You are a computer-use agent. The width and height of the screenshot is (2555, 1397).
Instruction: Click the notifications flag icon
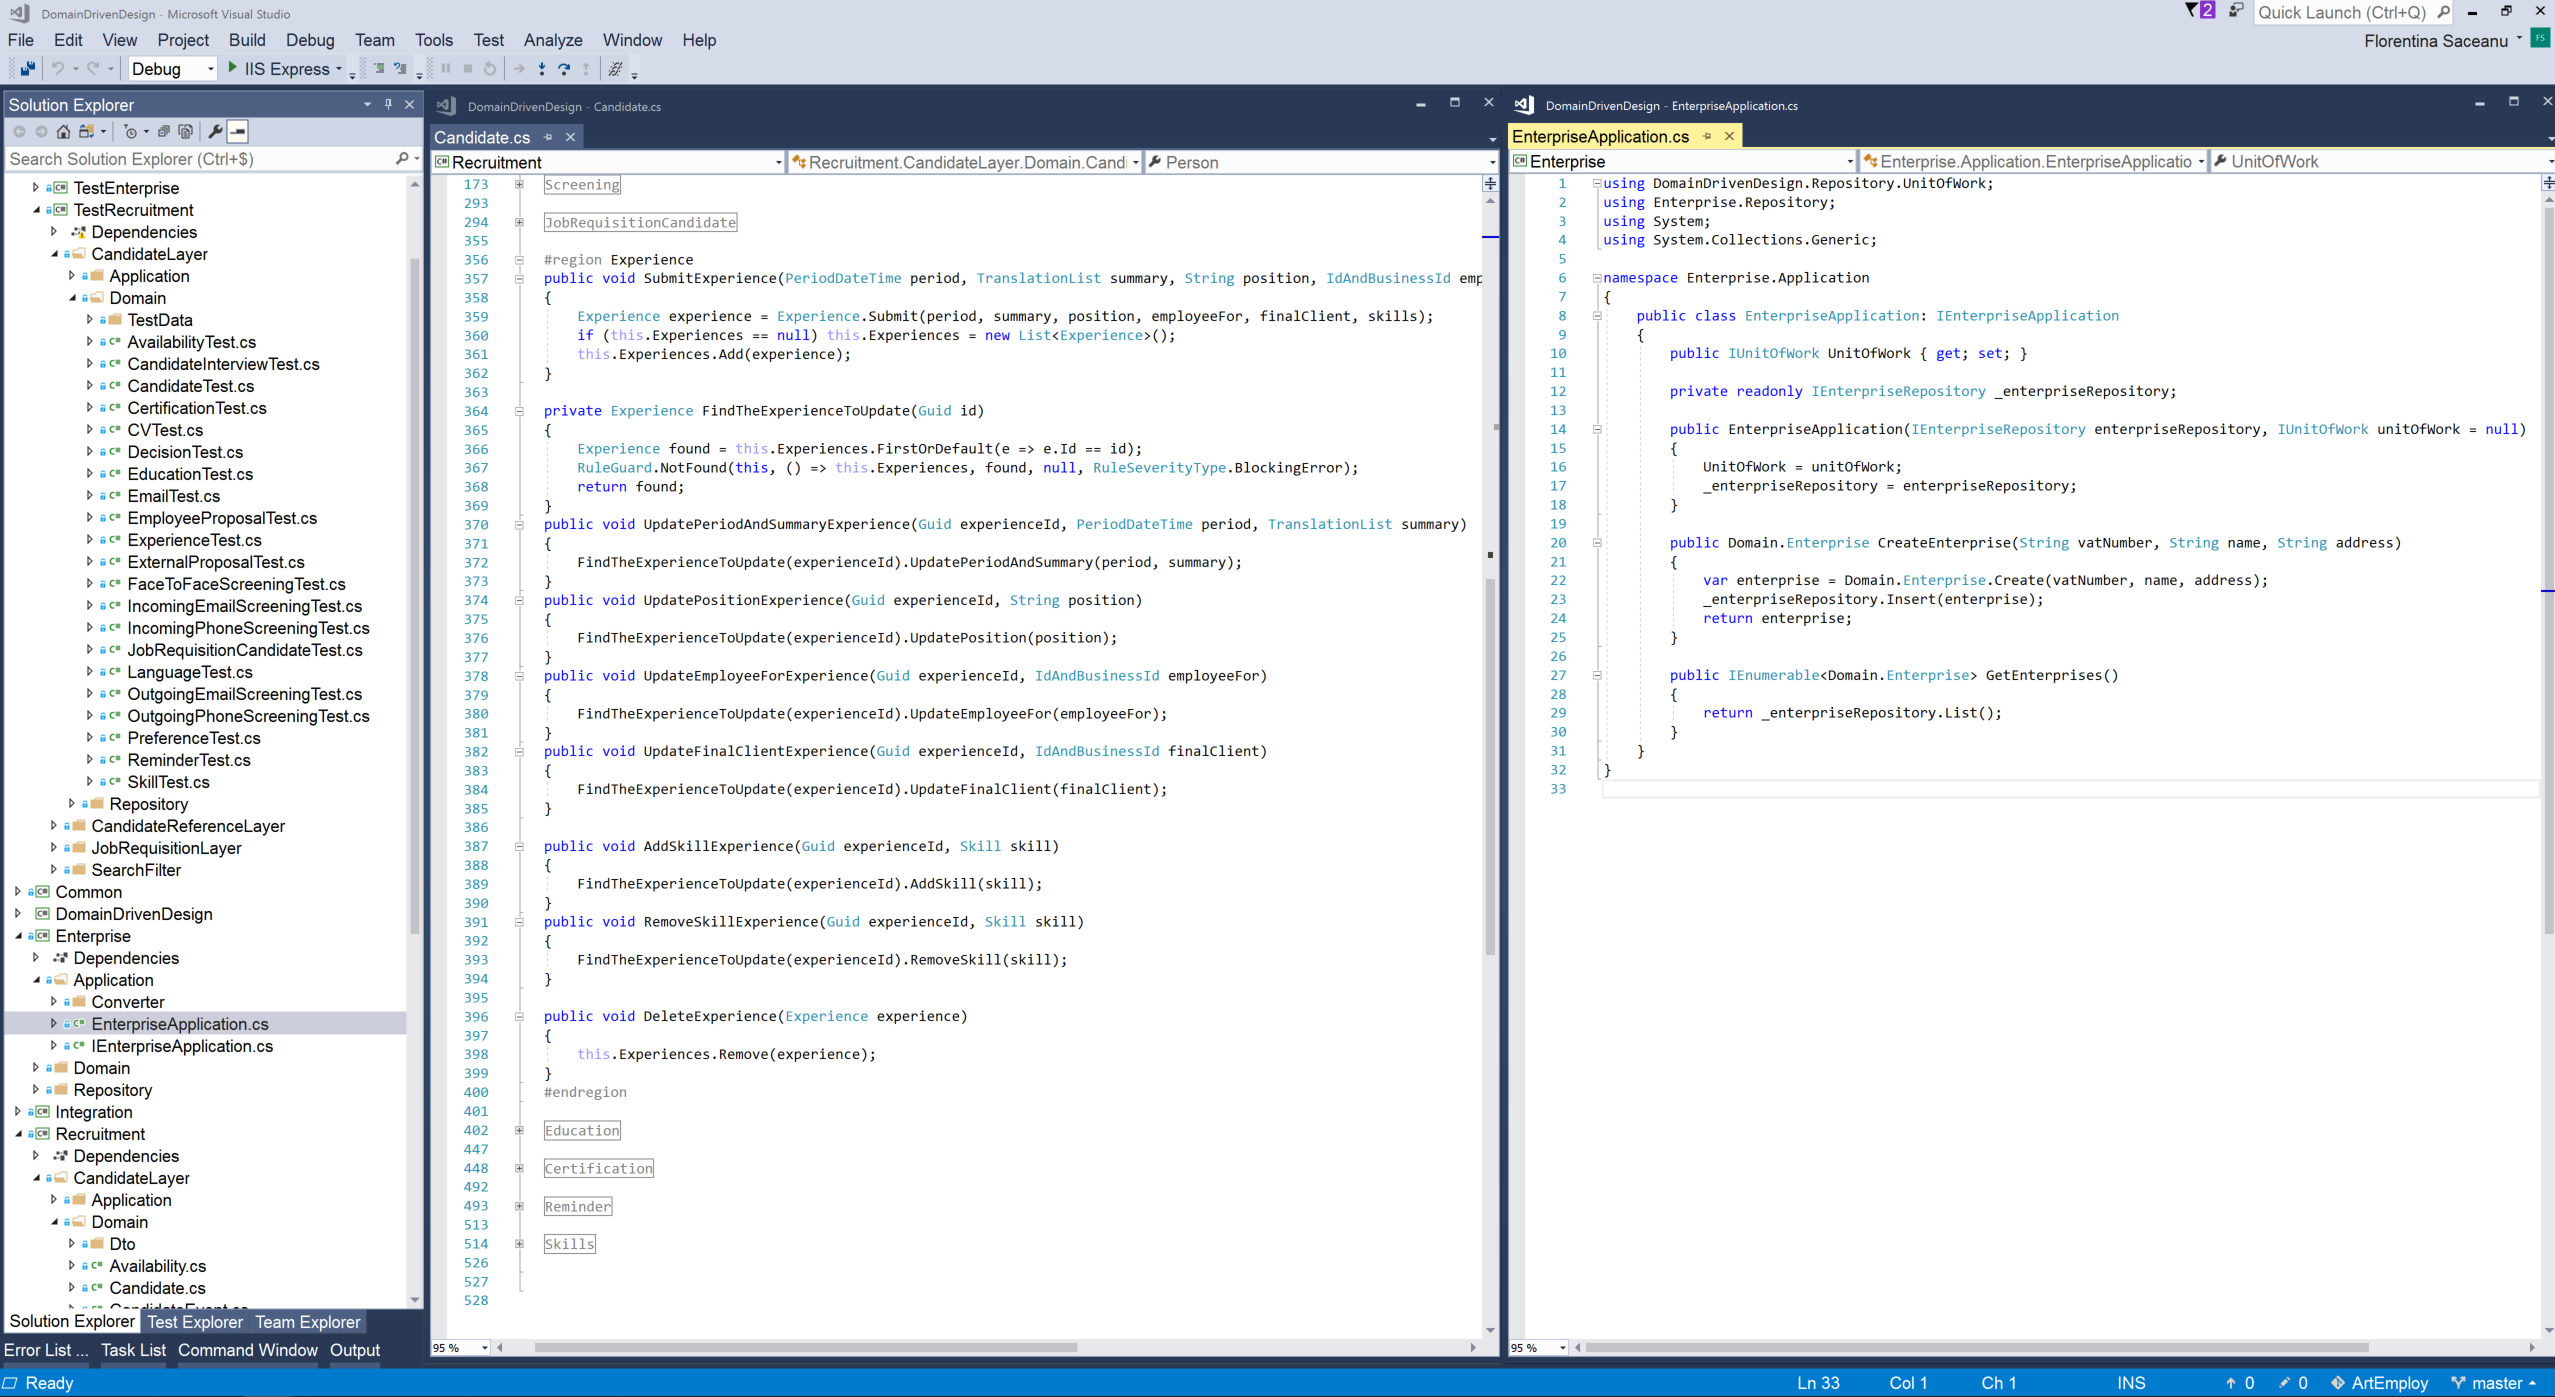pos(2191,11)
